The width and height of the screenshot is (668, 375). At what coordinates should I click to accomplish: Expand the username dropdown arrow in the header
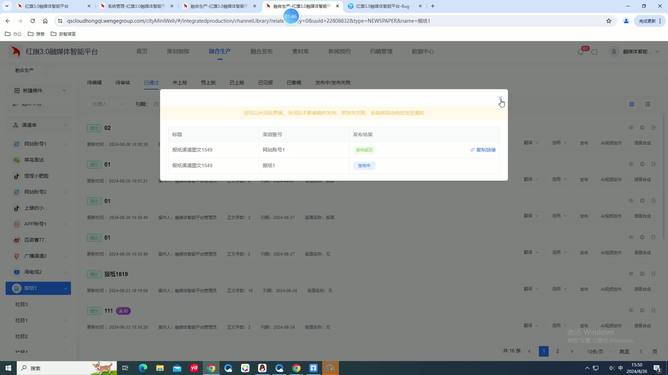[657, 52]
